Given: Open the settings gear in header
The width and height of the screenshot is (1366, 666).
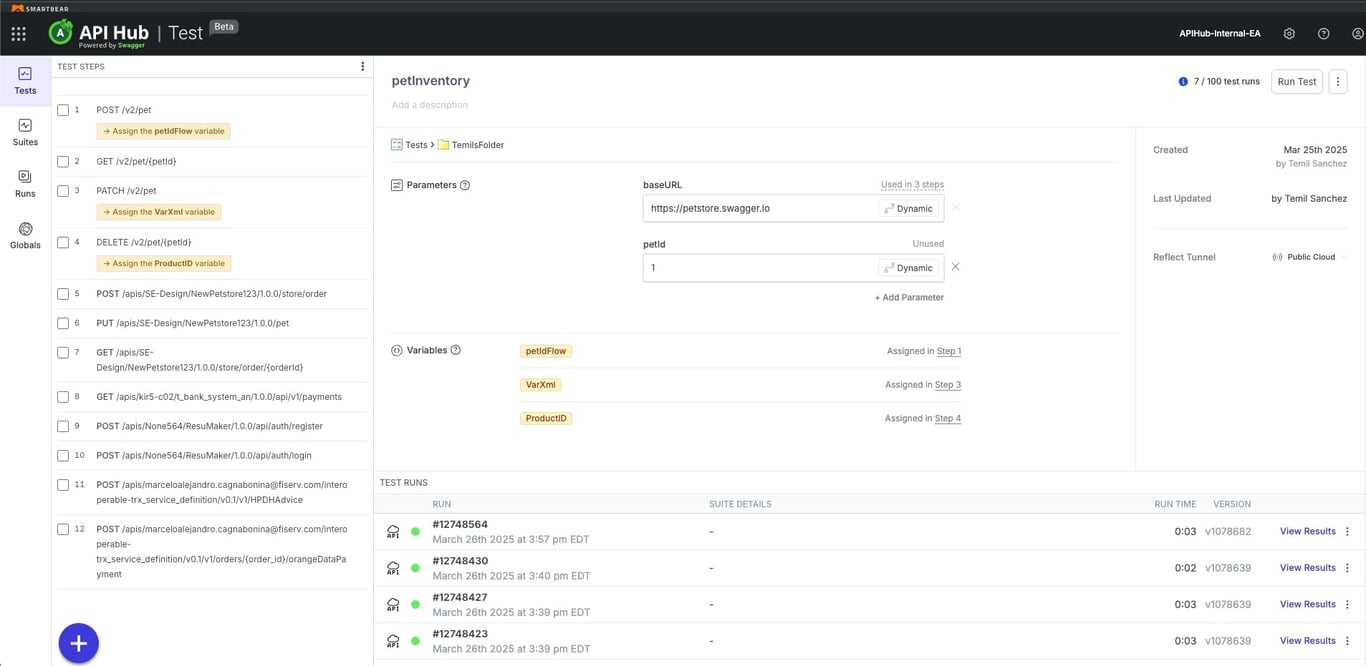Looking at the screenshot, I should point(1289,34).
